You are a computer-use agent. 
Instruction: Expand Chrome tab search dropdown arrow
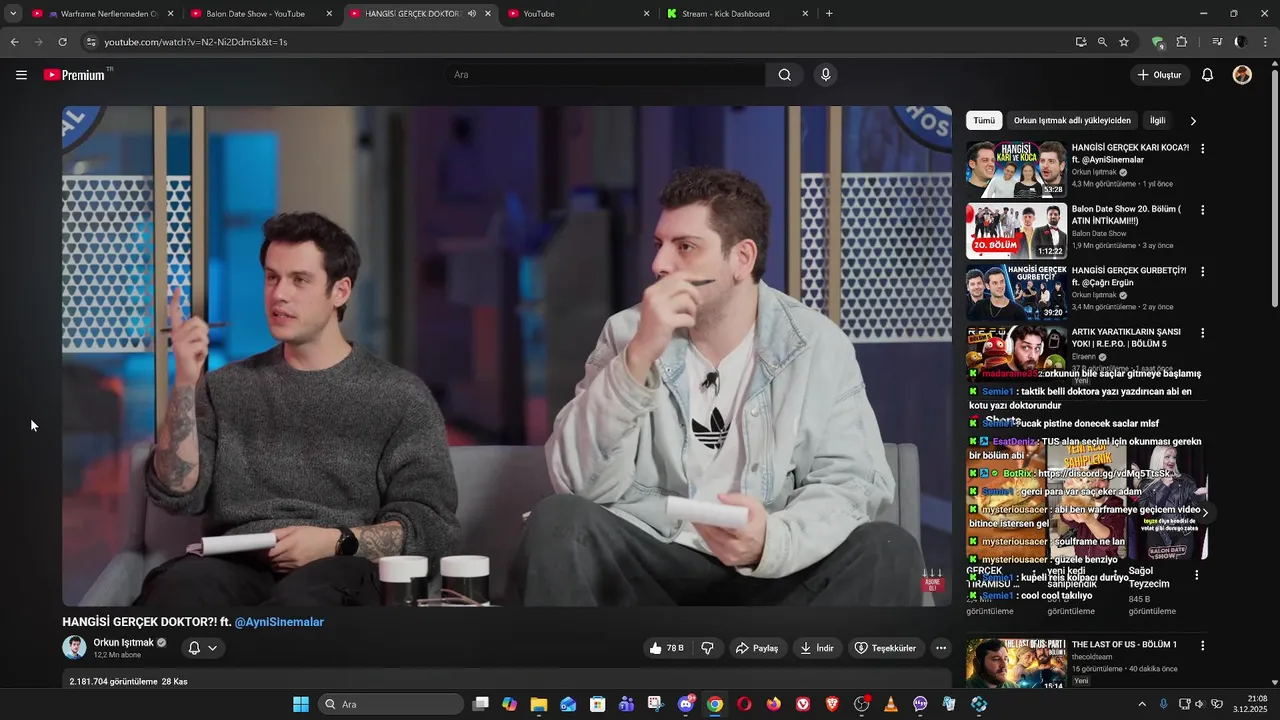(x=13, y=14)
